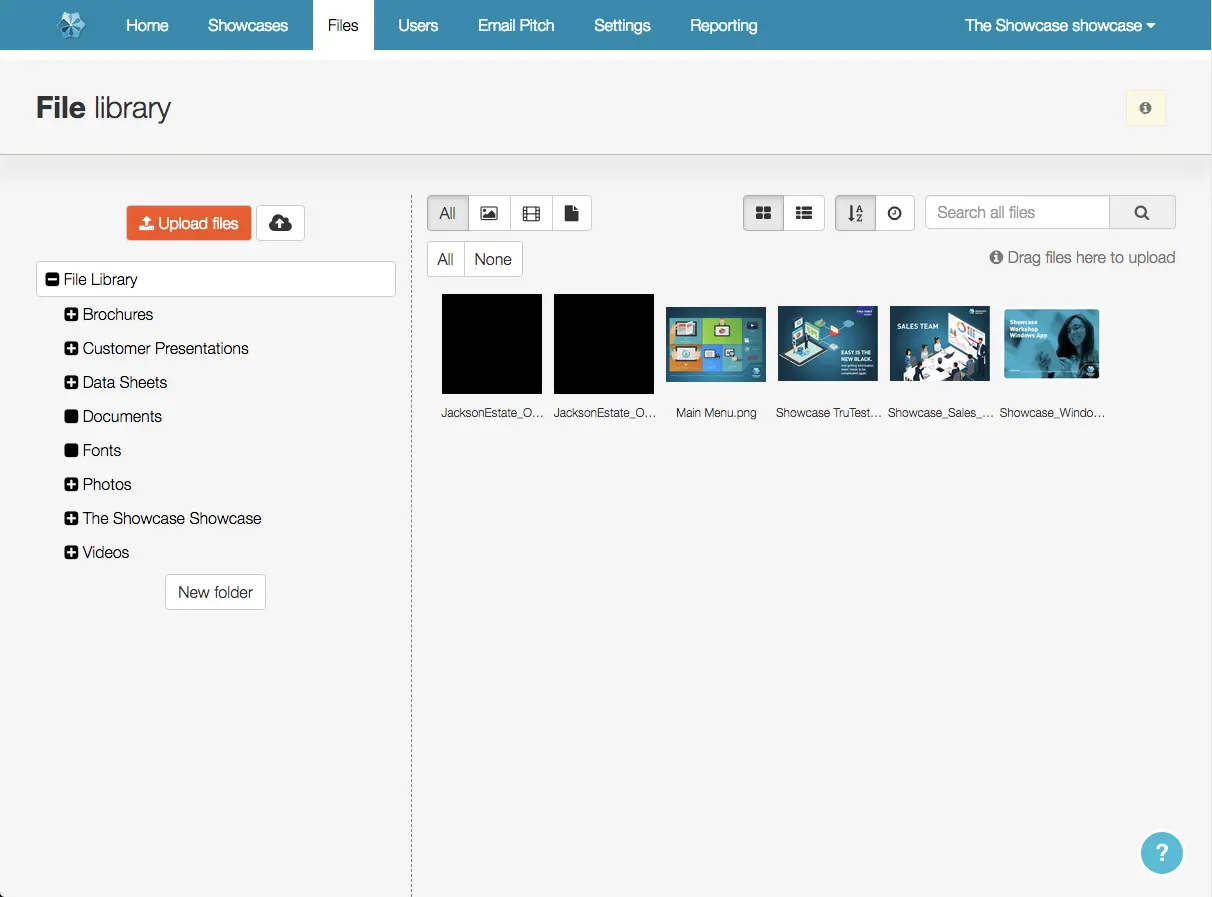Filter files by document icon
Screen dimensions: 1212x897
[x=571, y=213]
